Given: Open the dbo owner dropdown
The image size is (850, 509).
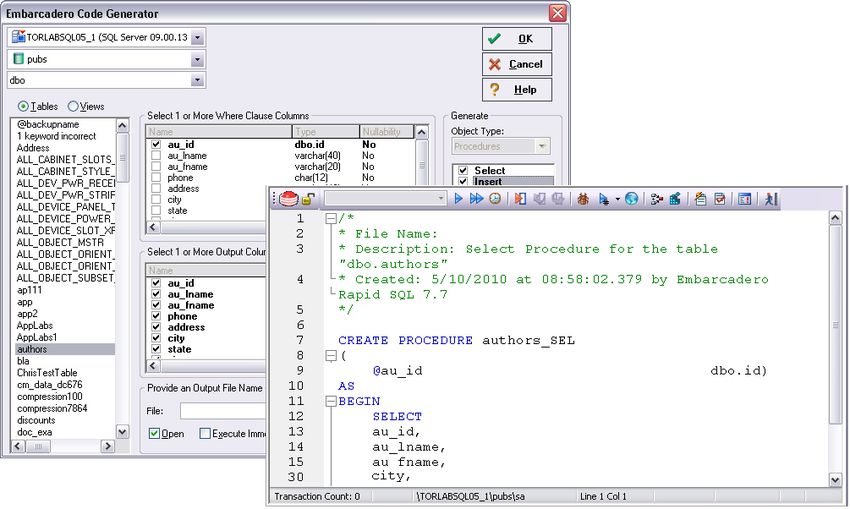Looking at the screenshot, I should tap(198, 80).
